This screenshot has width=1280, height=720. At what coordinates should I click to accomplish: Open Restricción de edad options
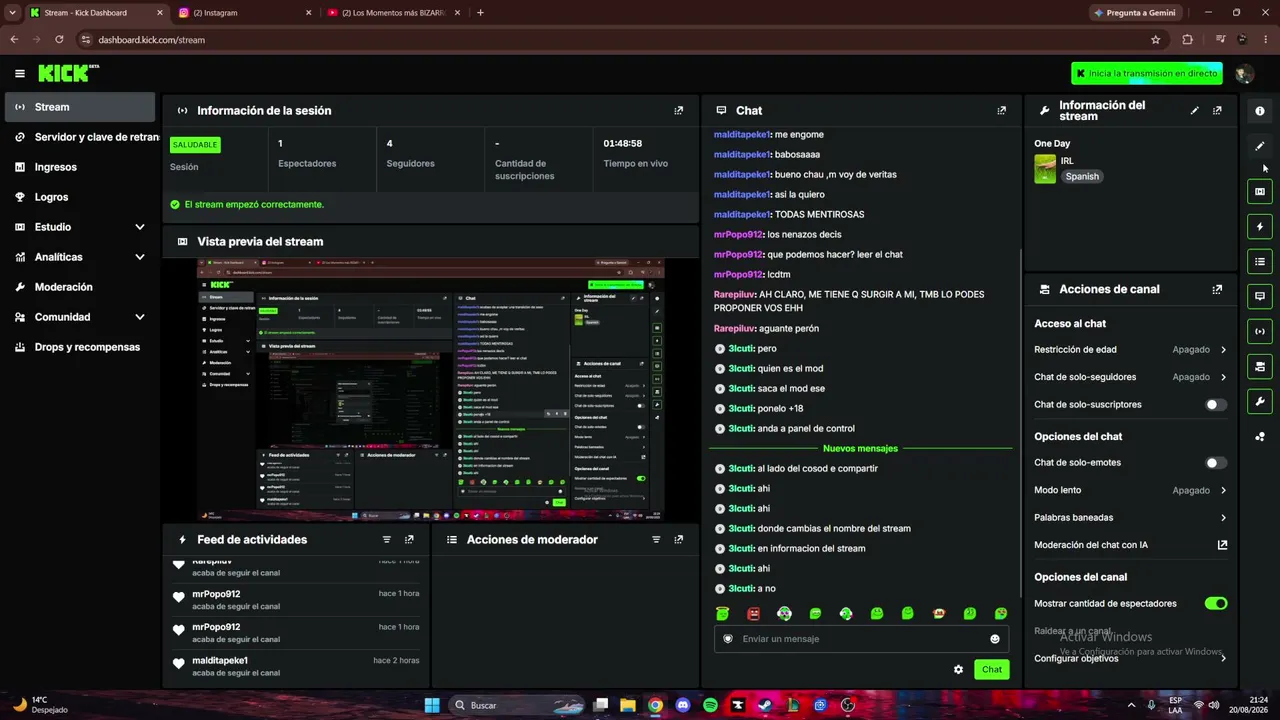[1130, 350]
